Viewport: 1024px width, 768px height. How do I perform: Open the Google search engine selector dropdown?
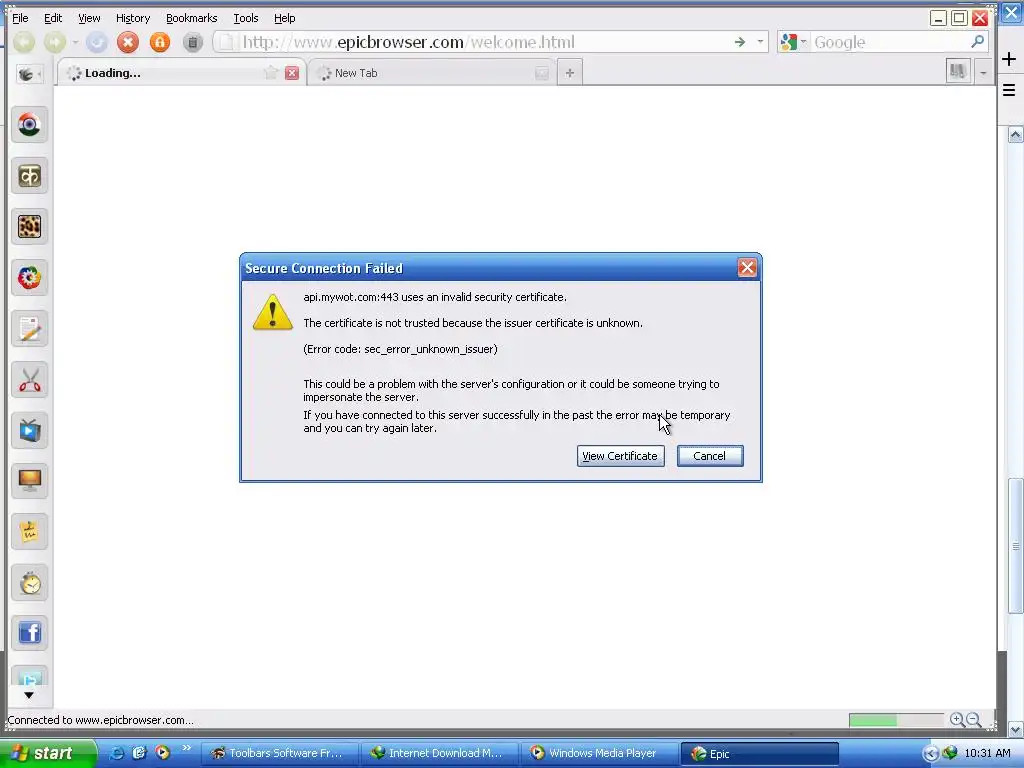pos(793,42)
